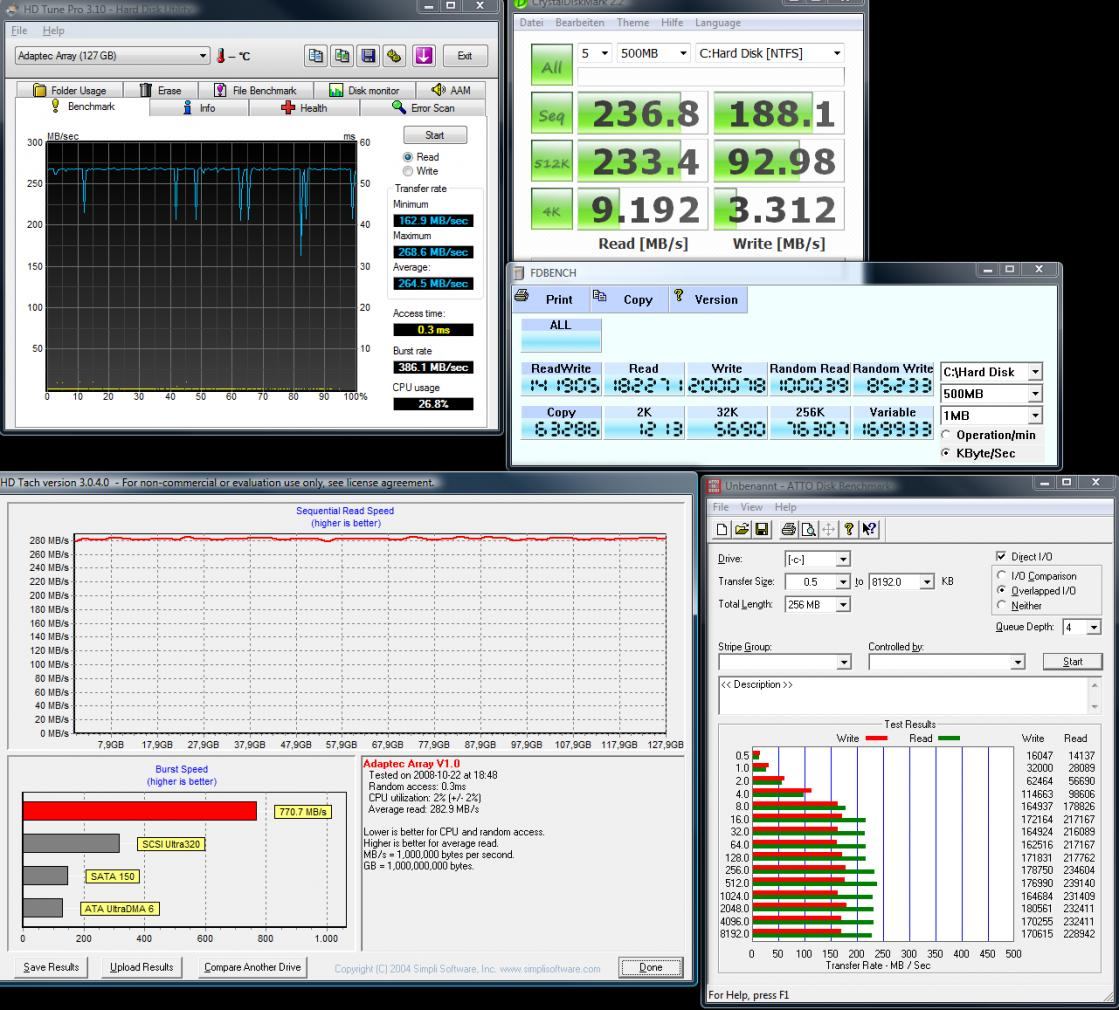Open the File menu in HD Tune Pro

tap(19, 31)
